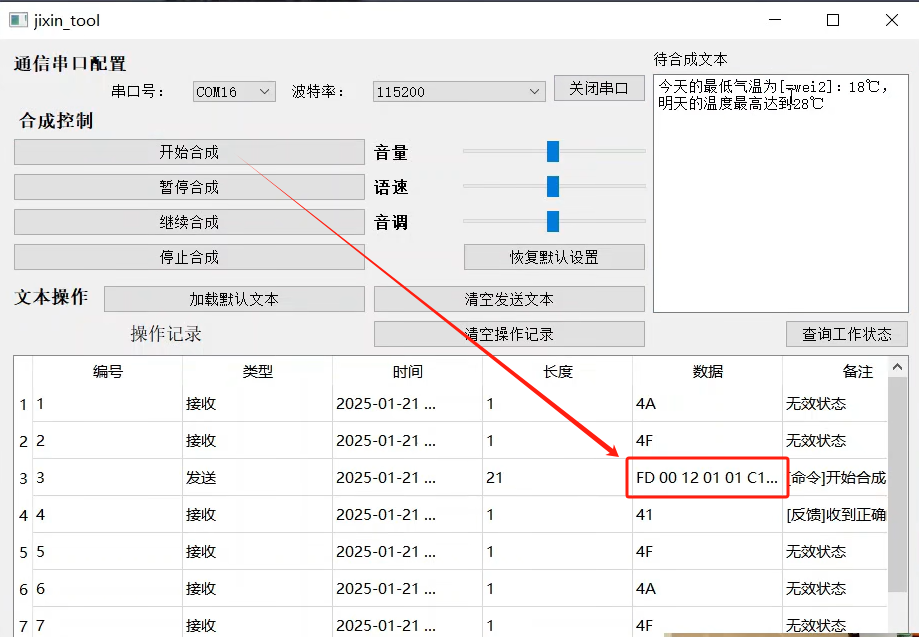919x637 pixels.
Task: Adjust the 音量 volume slider
Action: point(552,152)
